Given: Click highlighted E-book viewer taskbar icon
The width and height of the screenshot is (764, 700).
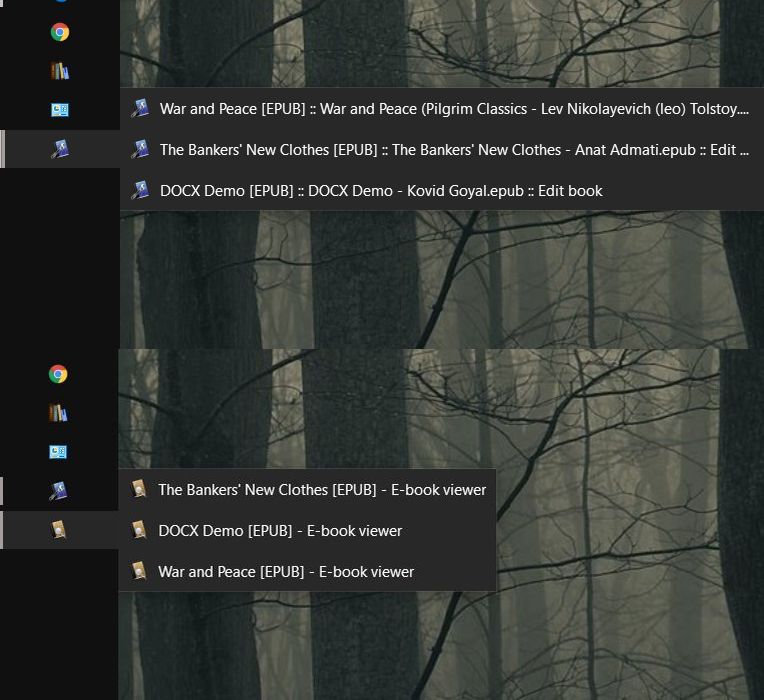Looking at the screenshot, I should 58,530.
